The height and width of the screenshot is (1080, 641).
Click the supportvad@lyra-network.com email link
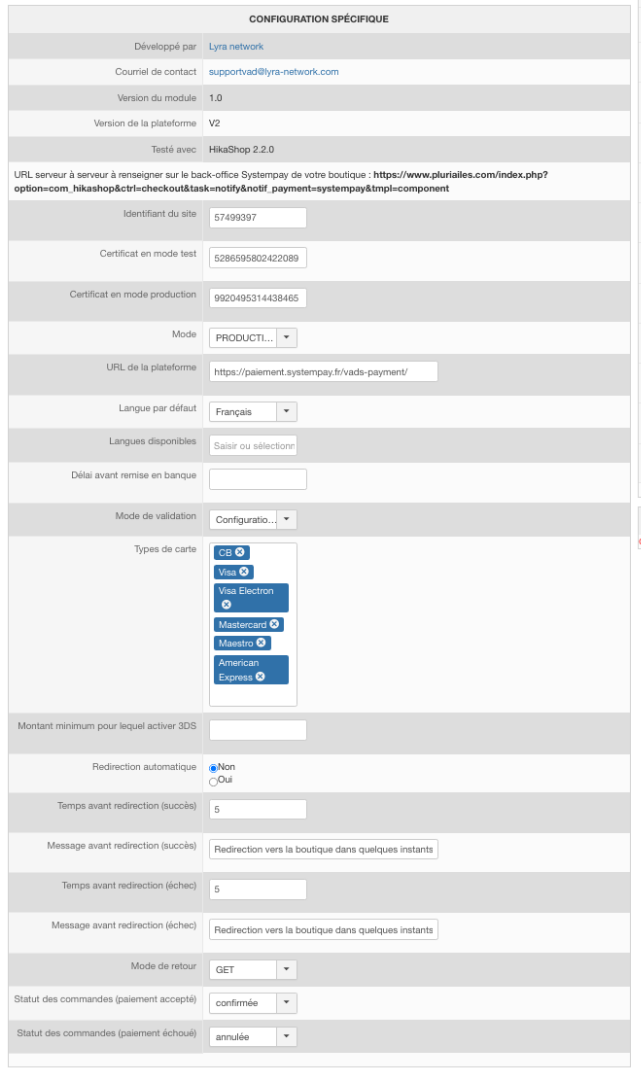tap(273, 72)
